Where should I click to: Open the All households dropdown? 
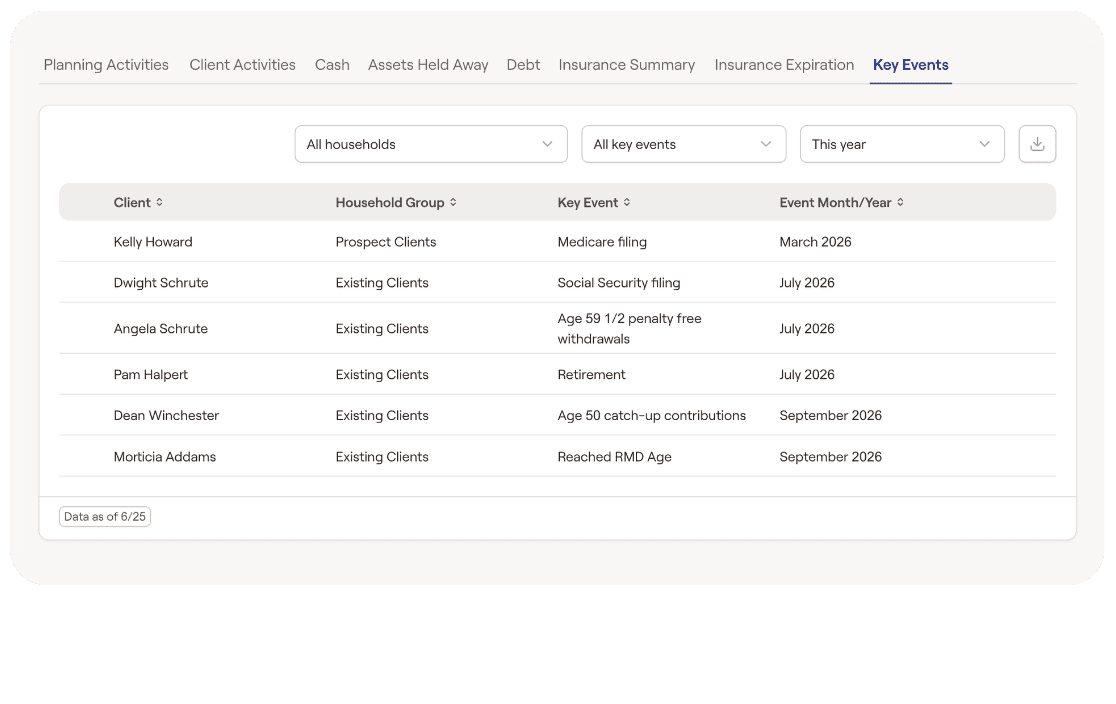pos(431,144)
